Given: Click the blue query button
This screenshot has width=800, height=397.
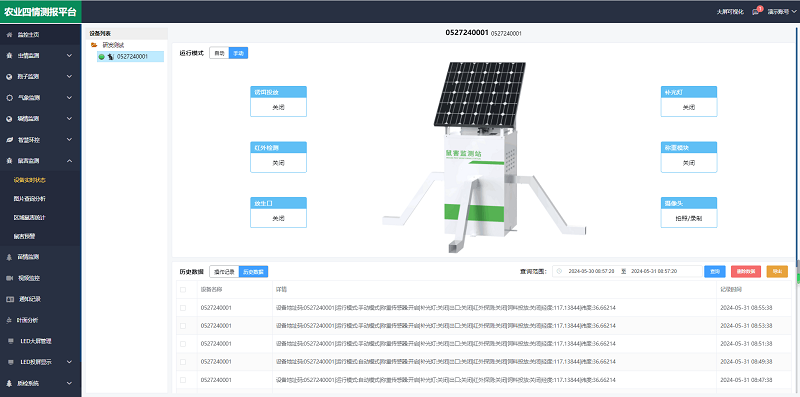Looking at the screenshot, I should click(x=715, y=271).
